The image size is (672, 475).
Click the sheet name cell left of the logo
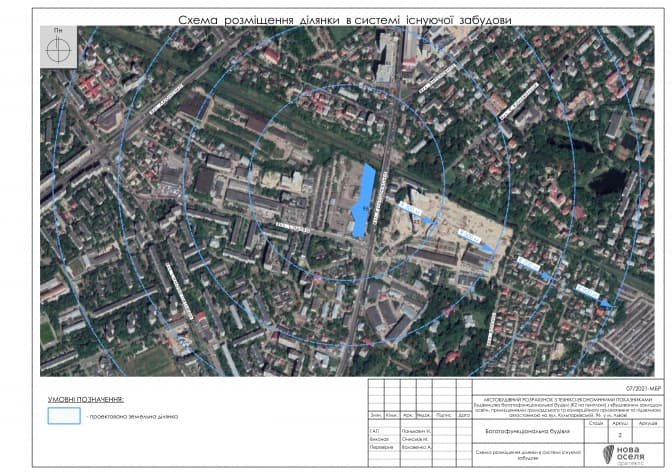pos(528,455)
